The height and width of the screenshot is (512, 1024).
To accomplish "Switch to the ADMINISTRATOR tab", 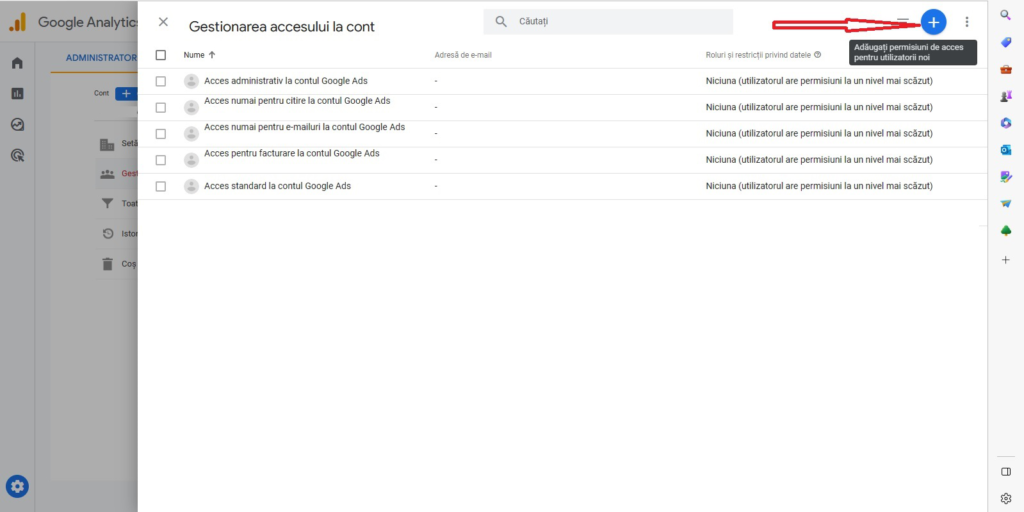I will 101,57.
